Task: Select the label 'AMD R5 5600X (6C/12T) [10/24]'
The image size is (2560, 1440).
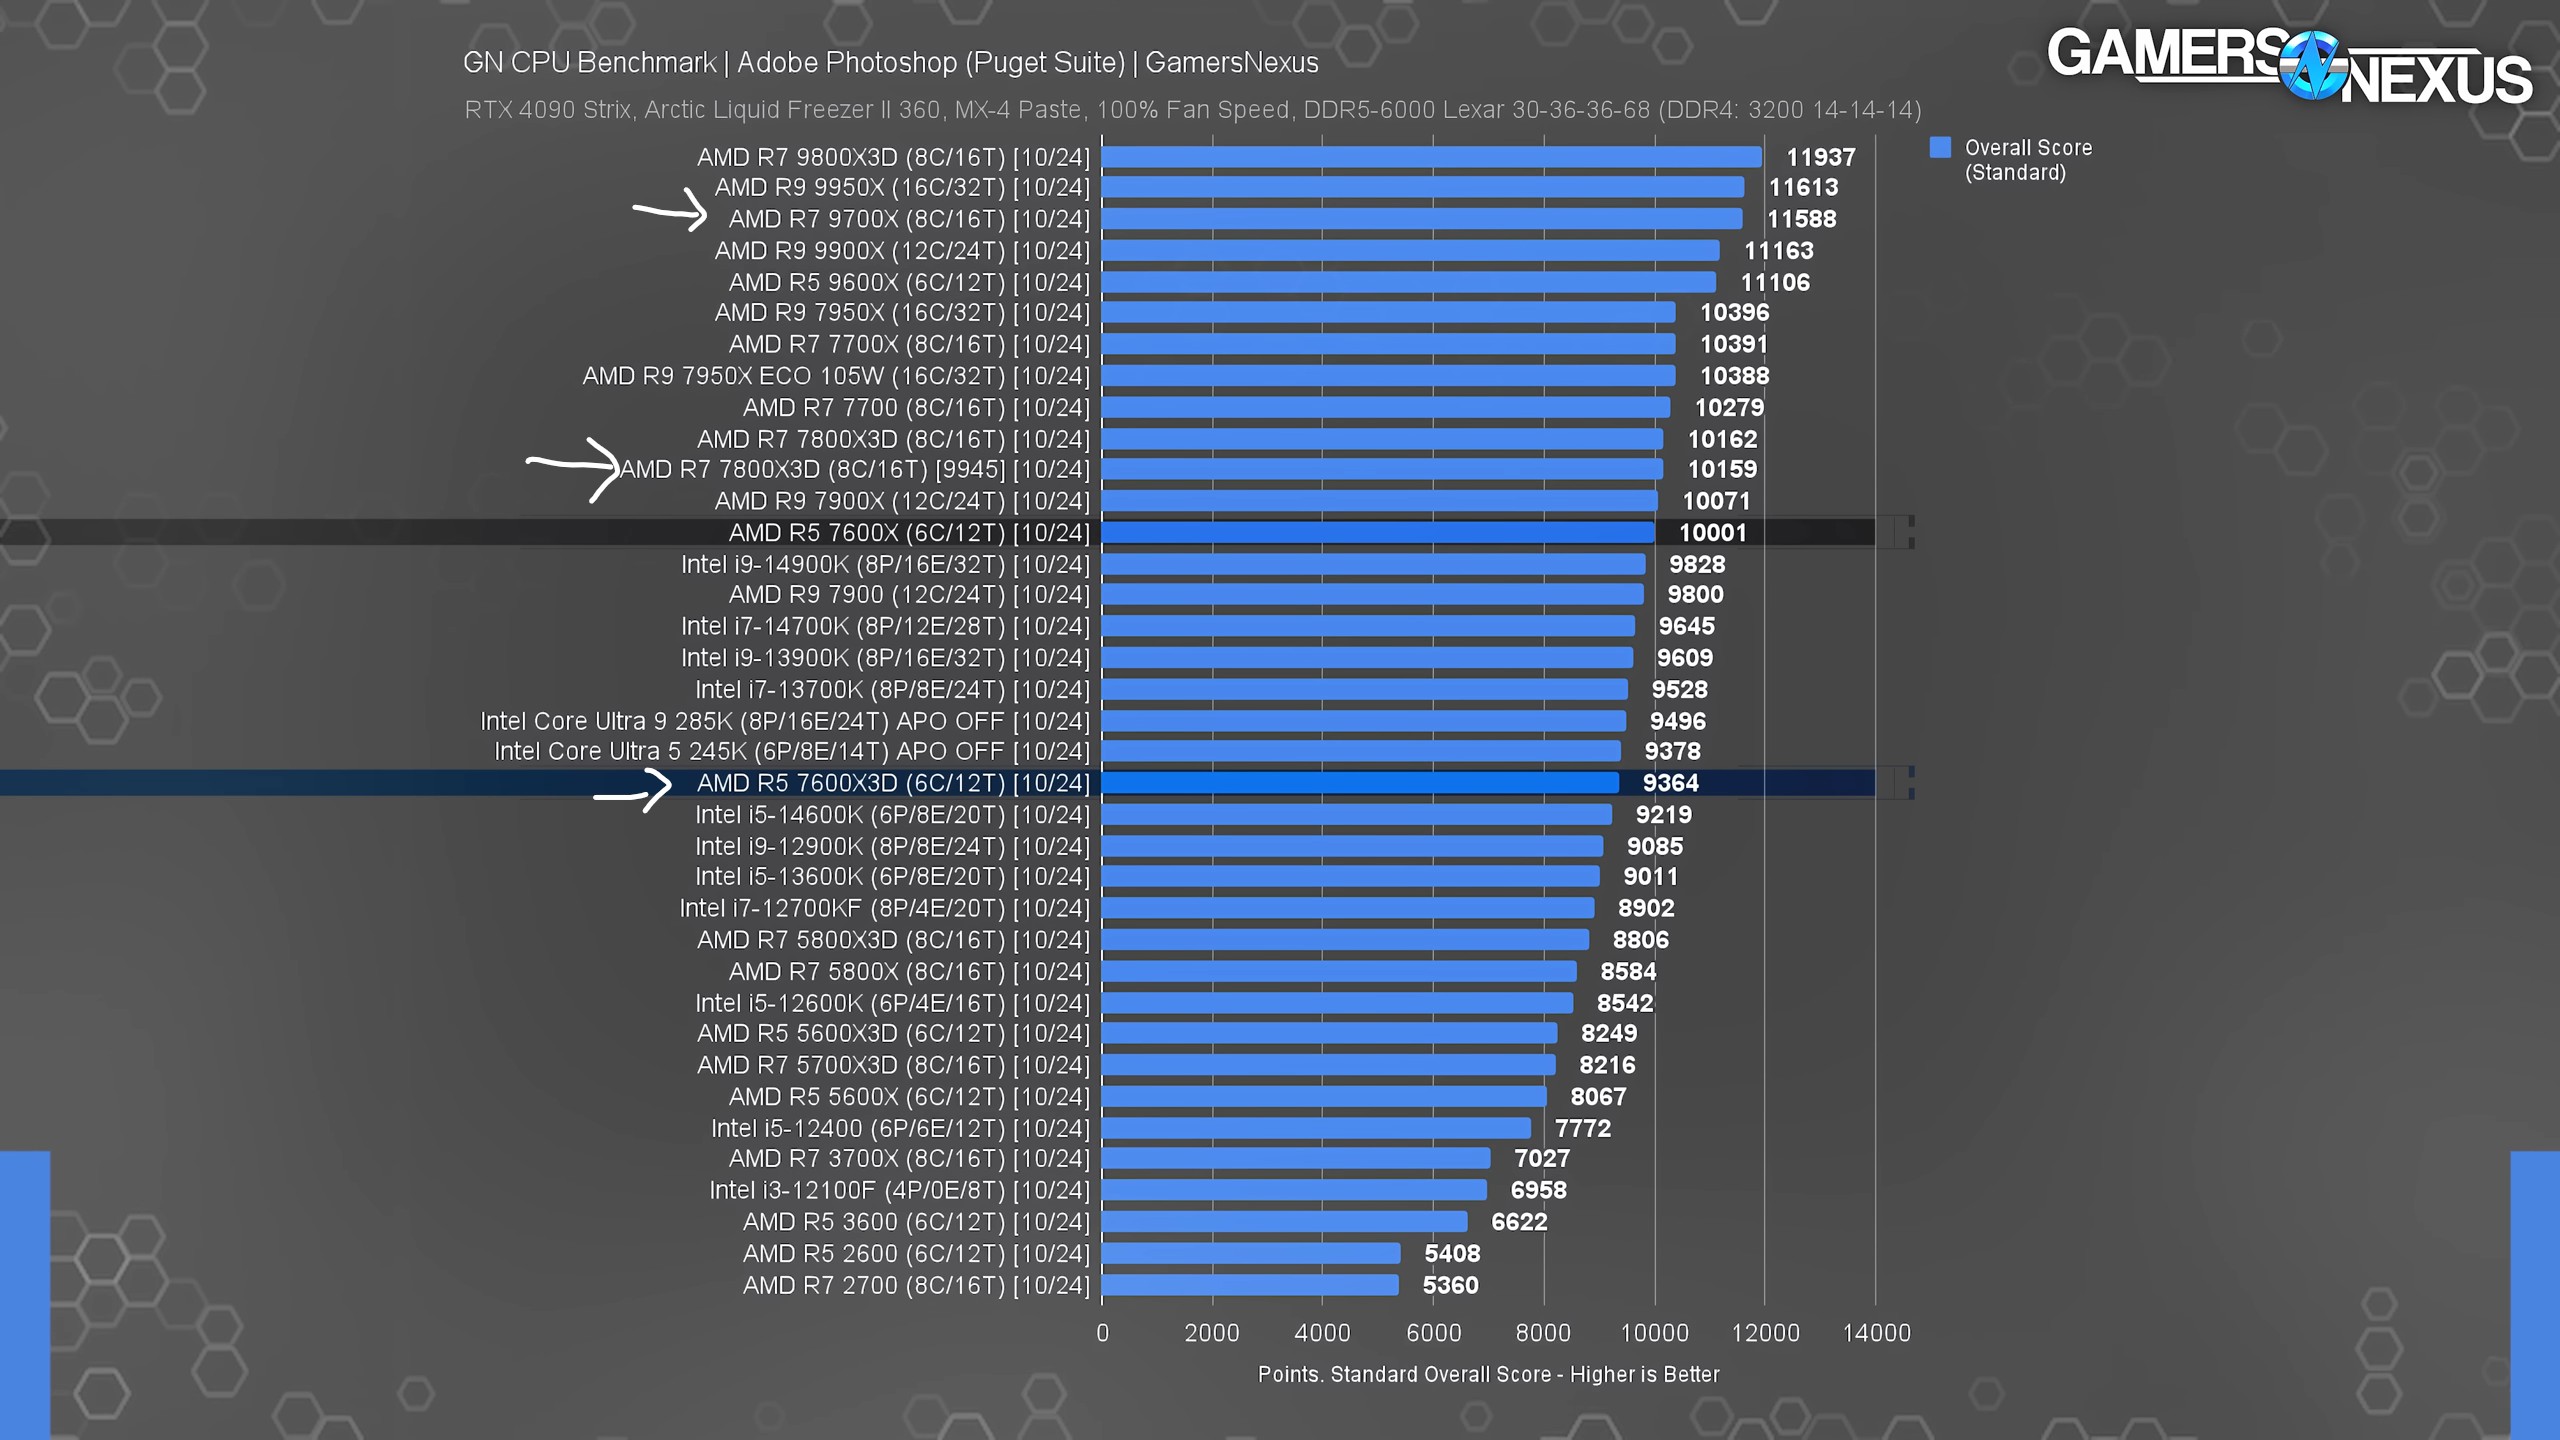Action: [909, 1097]
